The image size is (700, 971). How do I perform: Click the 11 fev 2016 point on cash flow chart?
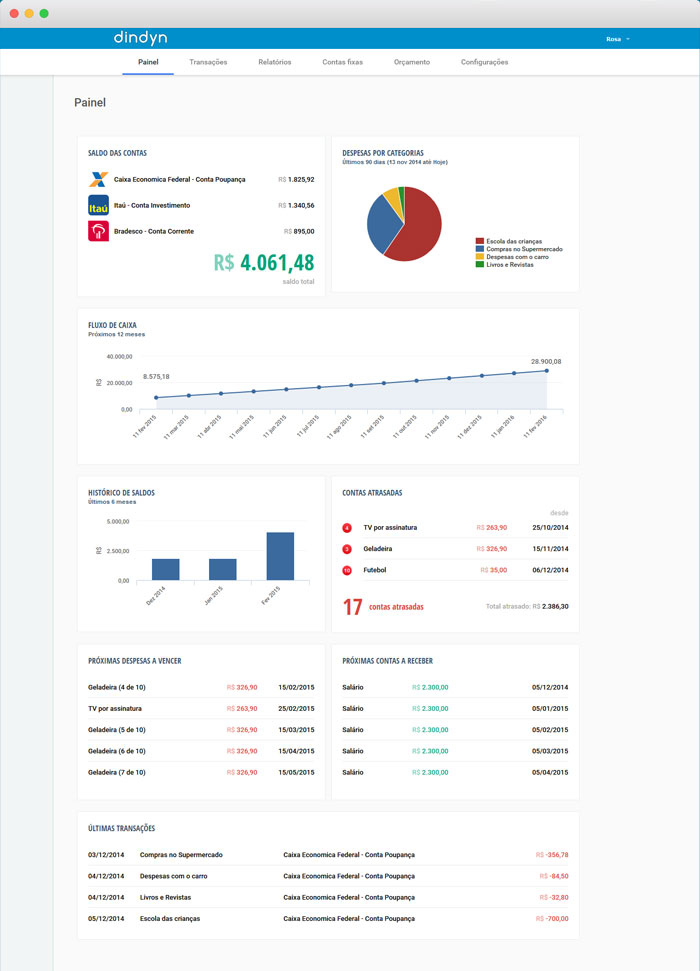(x=546, y=371)
